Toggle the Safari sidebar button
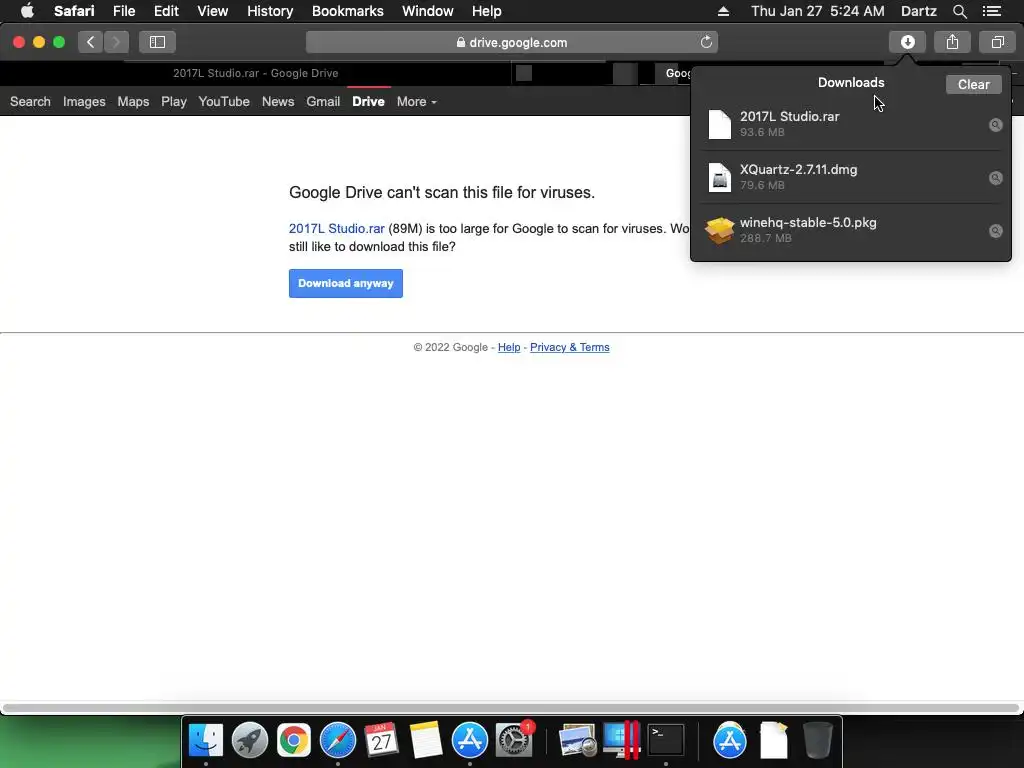 coord(157,42)
